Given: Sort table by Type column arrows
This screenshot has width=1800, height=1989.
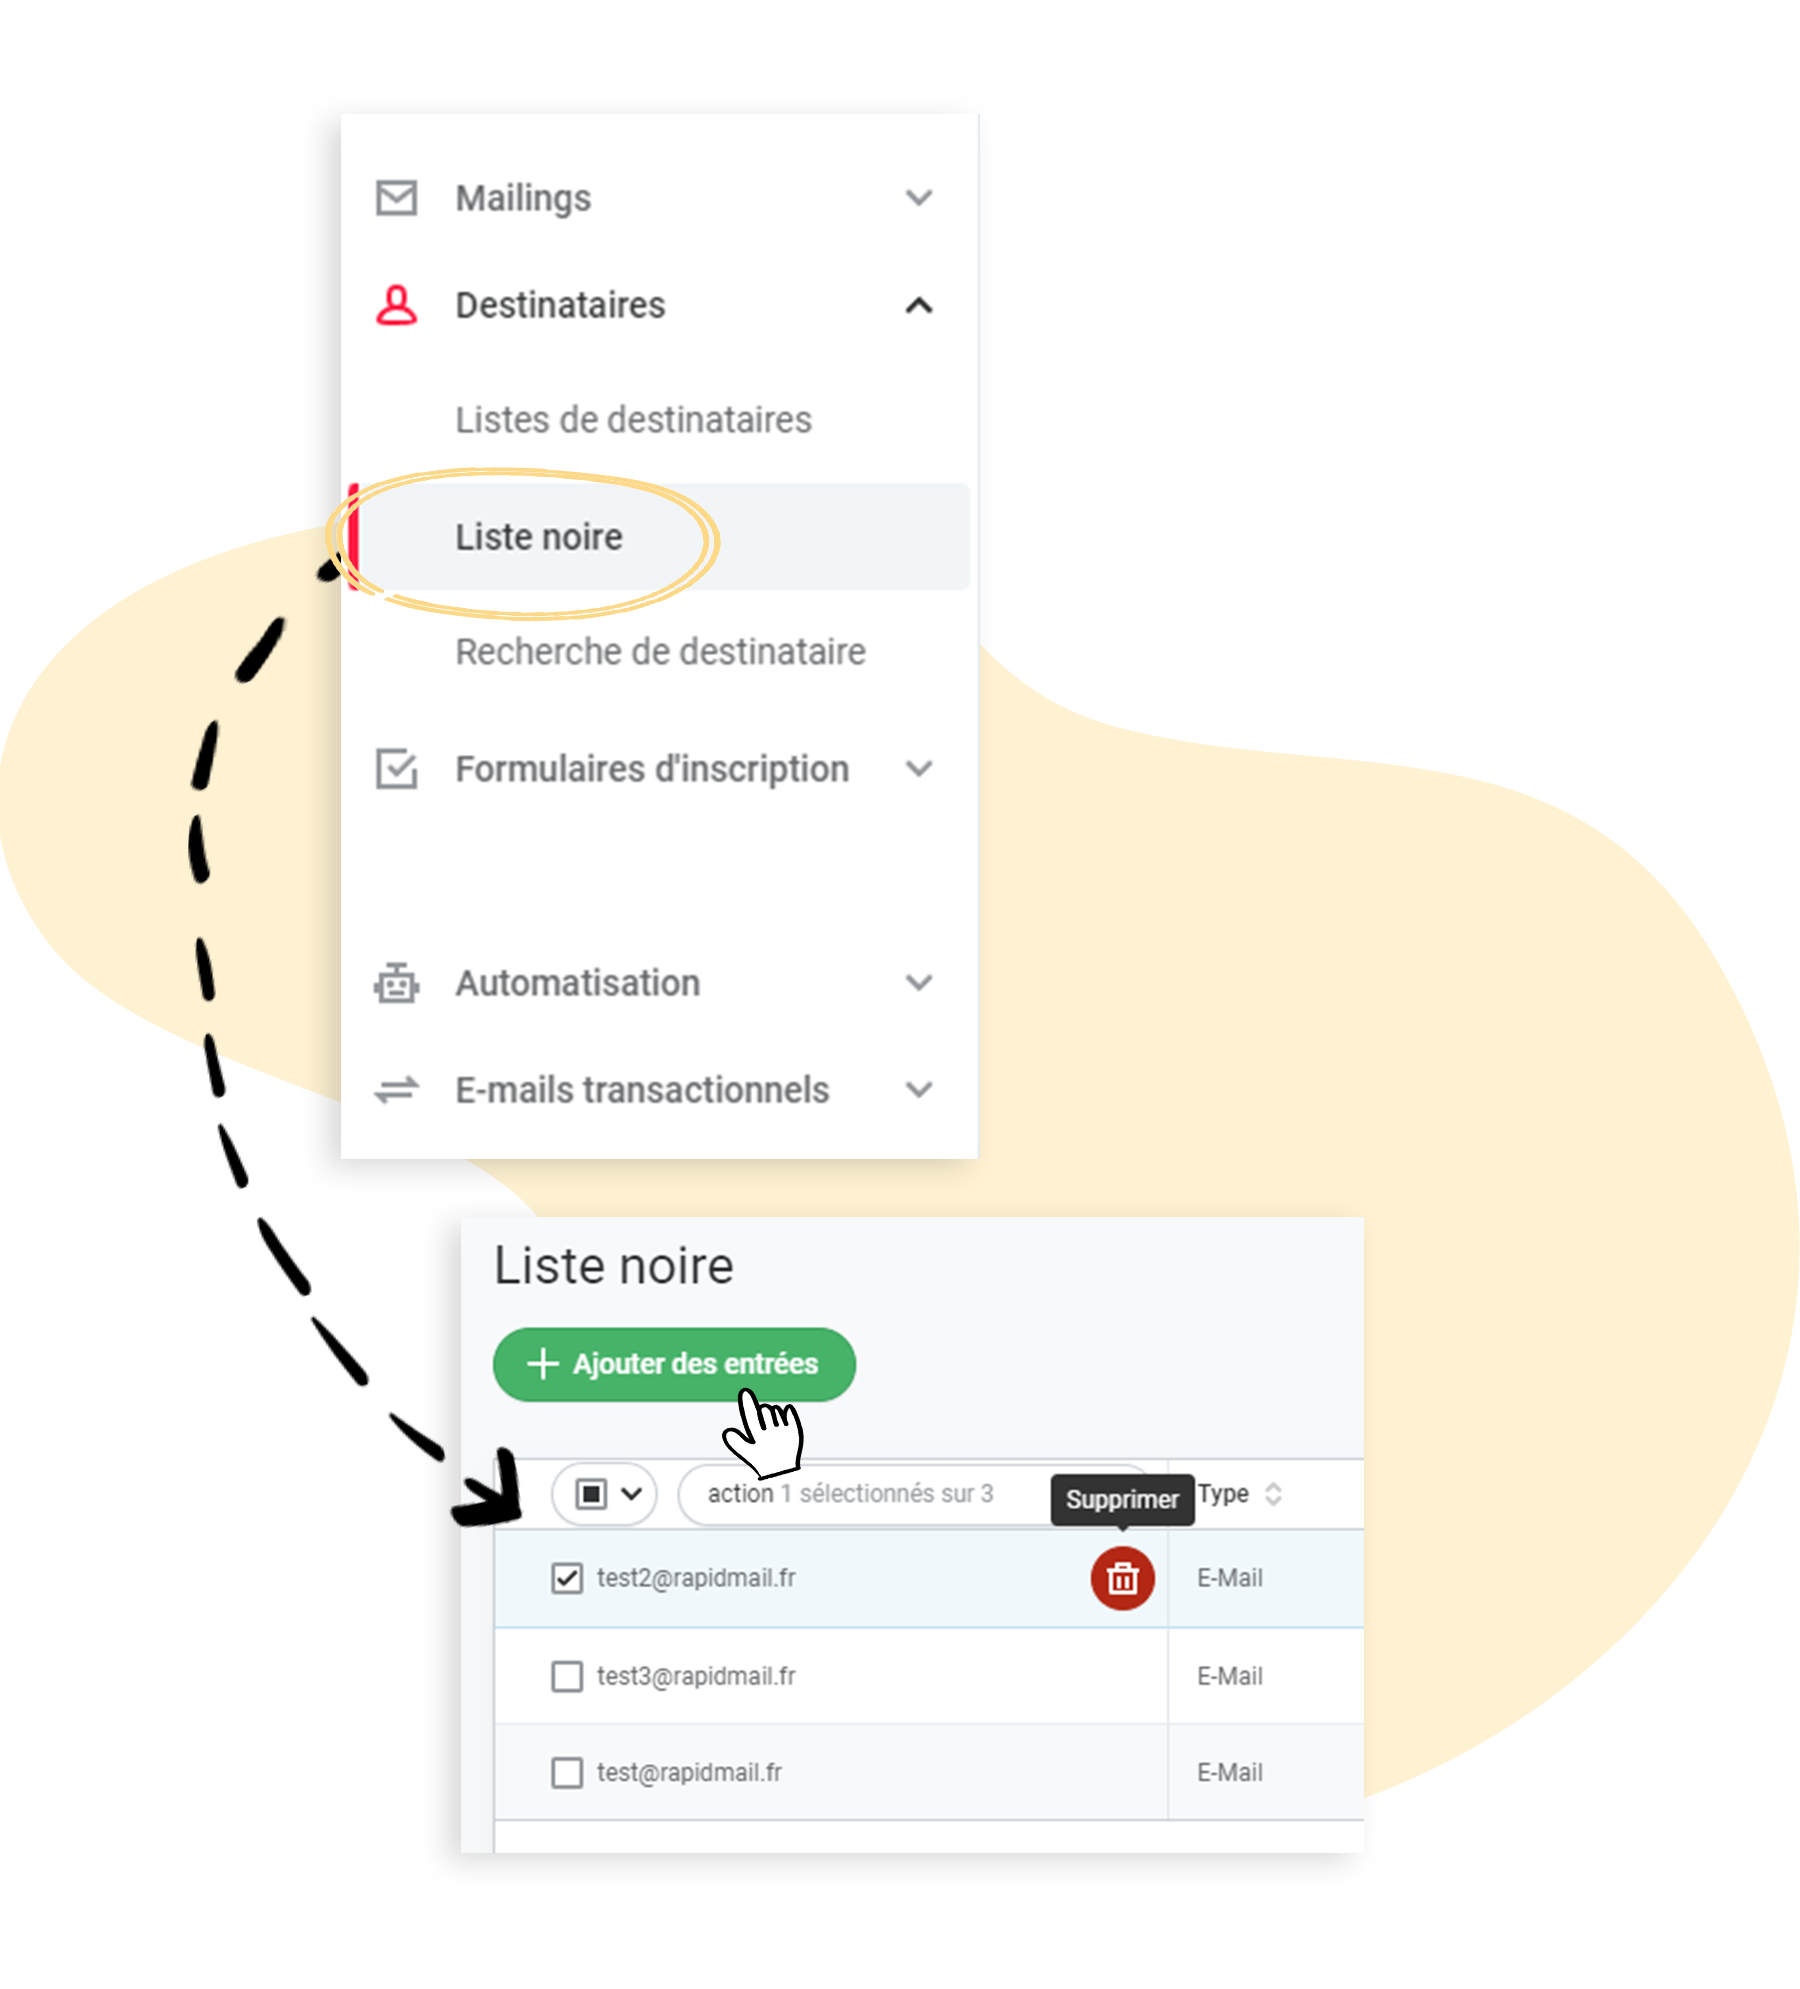Looking at the screenshot, I should 1273,1493.
